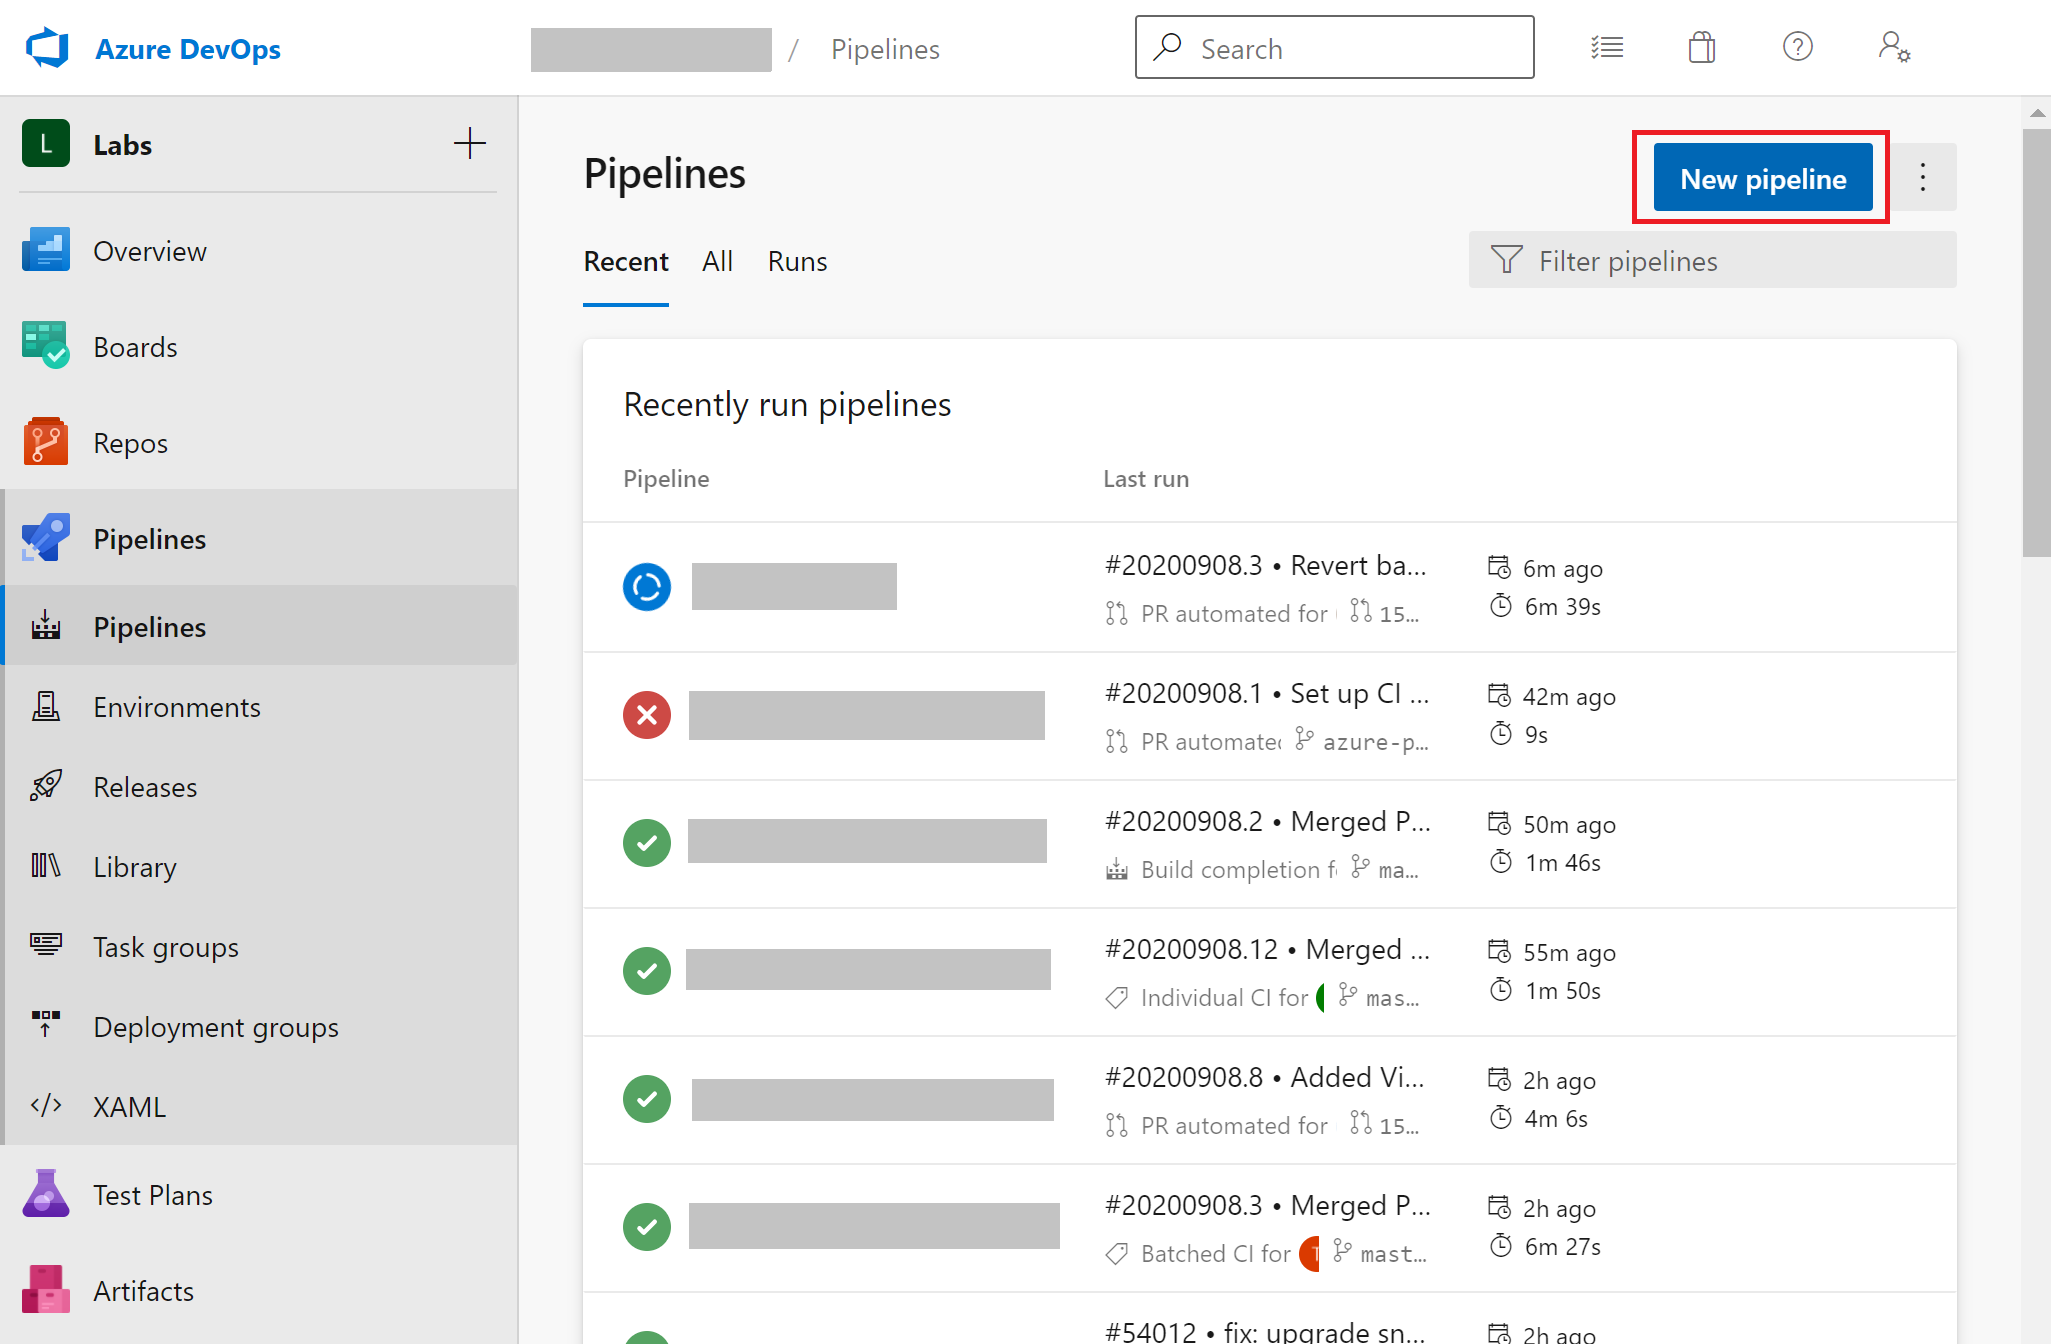The image size is (2051, 1344).
Task: Click the Boards hub icon
Action: [46, 345]
